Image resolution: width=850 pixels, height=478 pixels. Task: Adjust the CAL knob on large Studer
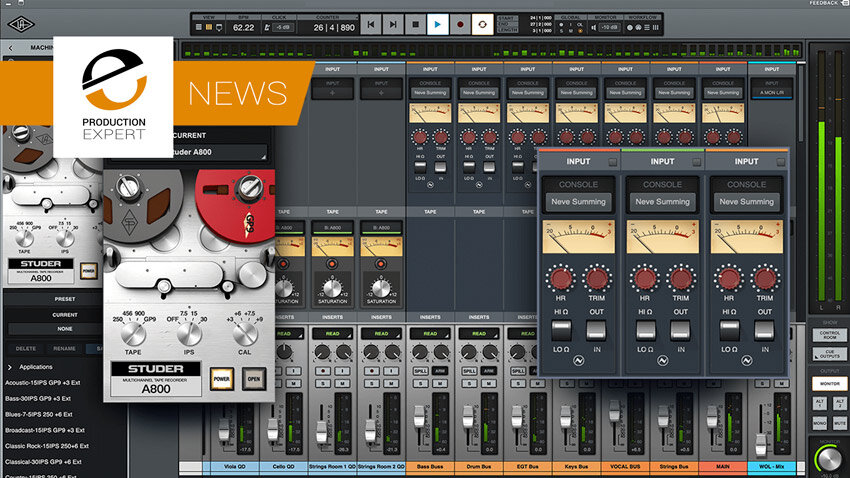click(x=244, y=334)
